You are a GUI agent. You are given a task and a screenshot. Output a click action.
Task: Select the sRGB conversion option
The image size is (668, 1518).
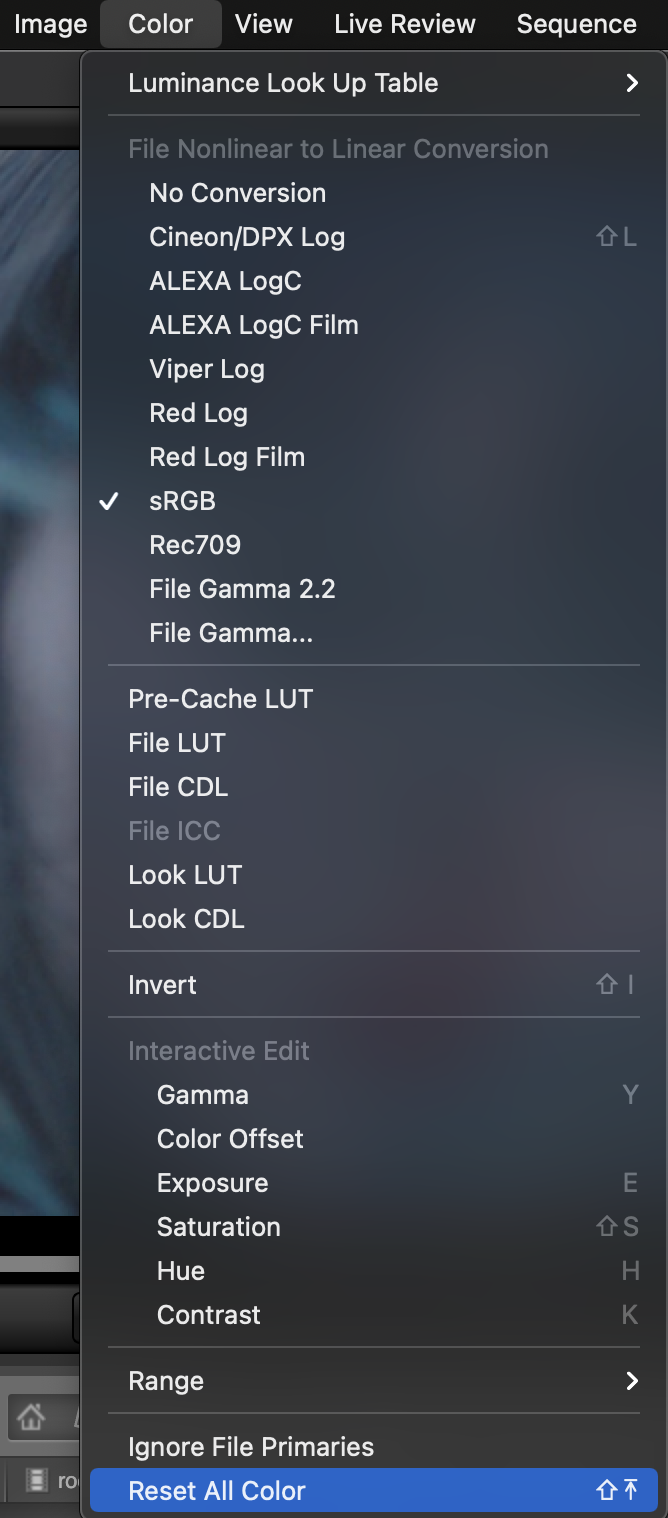pos(182,501)
